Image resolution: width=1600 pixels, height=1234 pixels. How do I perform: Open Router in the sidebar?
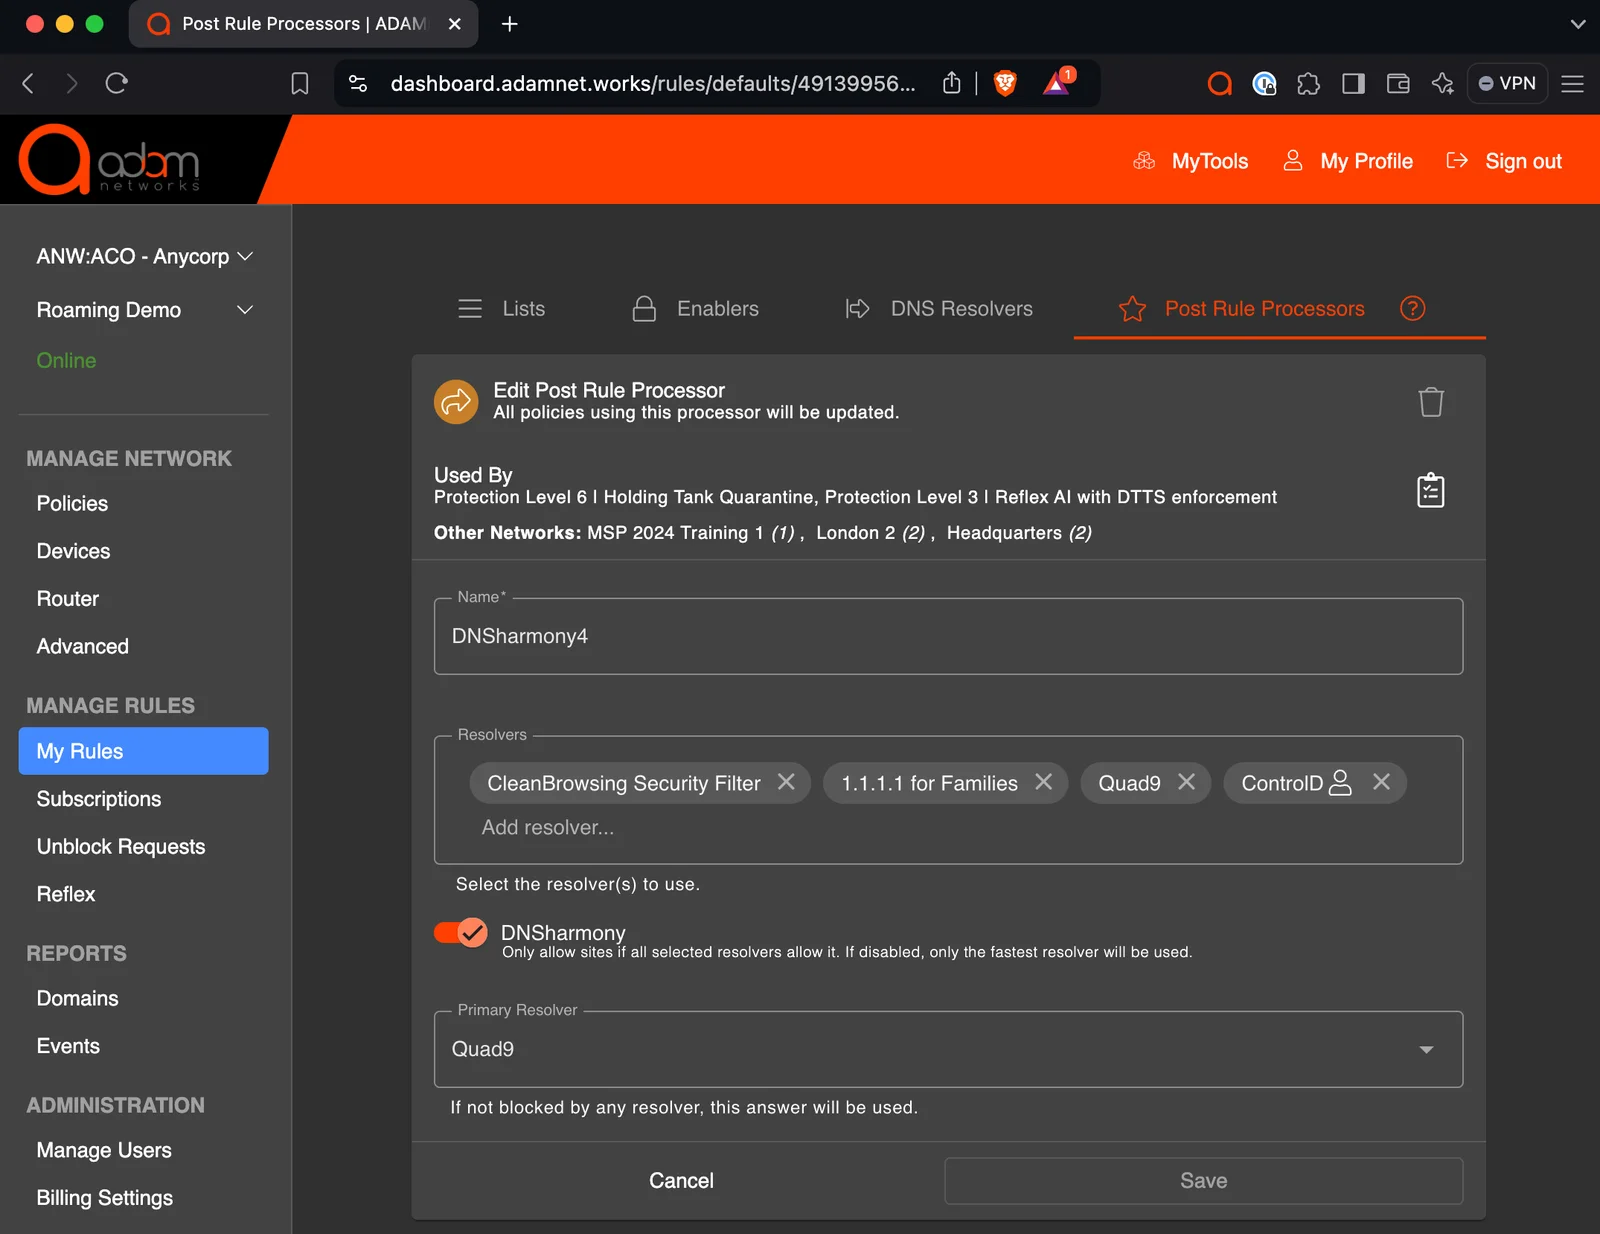(68, 599)
